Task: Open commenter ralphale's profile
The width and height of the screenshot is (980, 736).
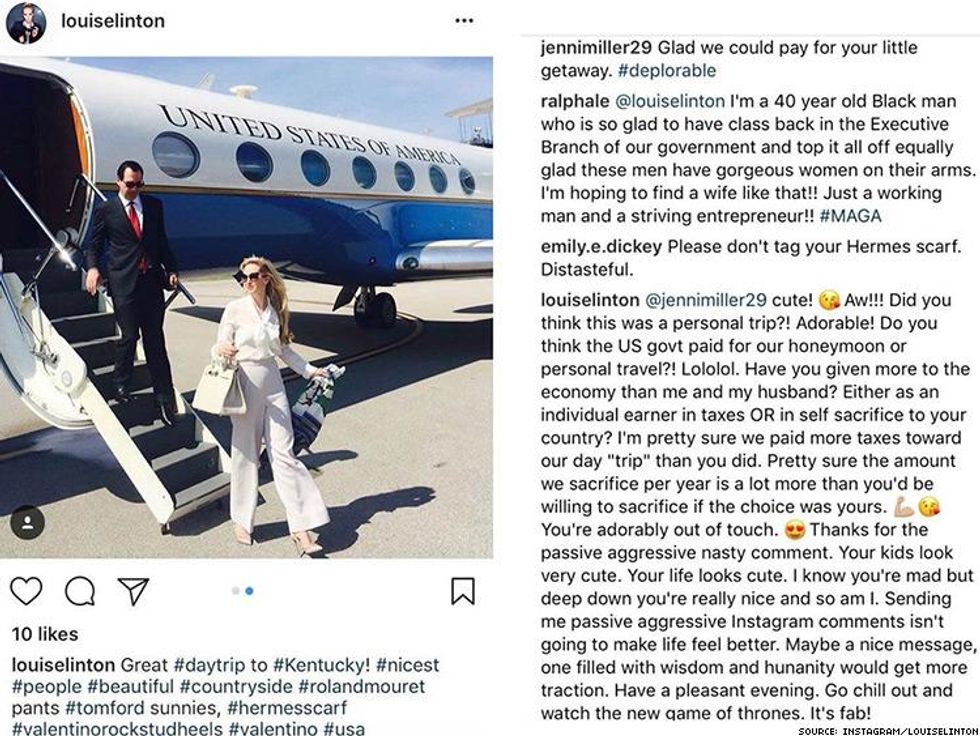Action: click(574, 100)
